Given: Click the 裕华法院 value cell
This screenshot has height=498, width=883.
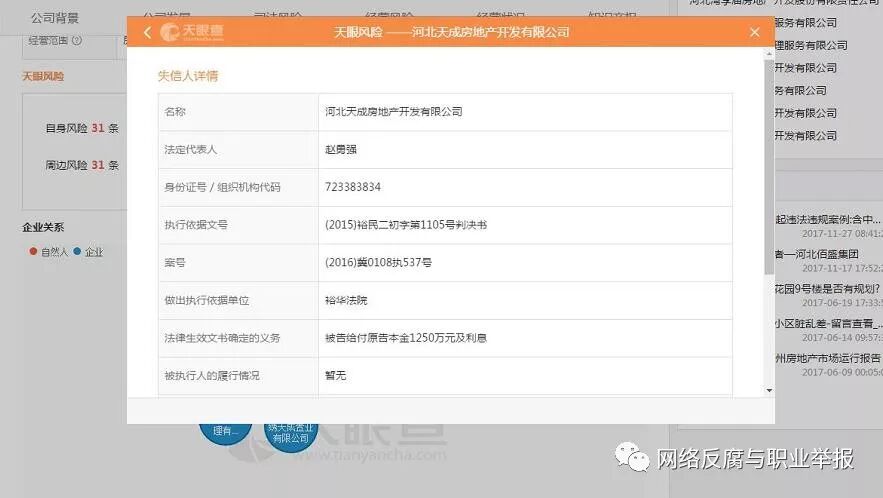Looking at the screenshot, I should (x=525, y=300).
